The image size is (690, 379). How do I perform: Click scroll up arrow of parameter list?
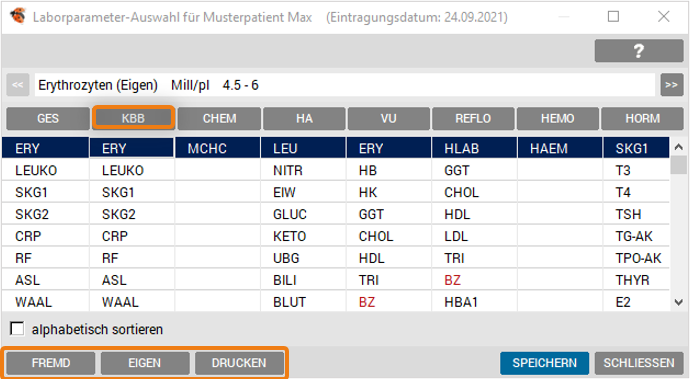pyautogui.click(x=678, y=147)
